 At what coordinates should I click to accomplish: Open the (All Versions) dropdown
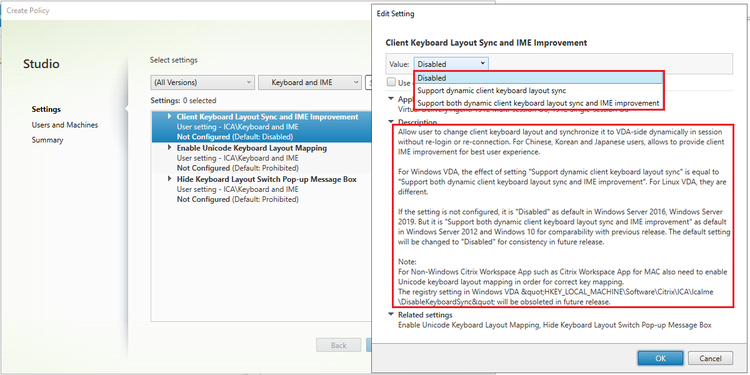(x=202, y=82)
